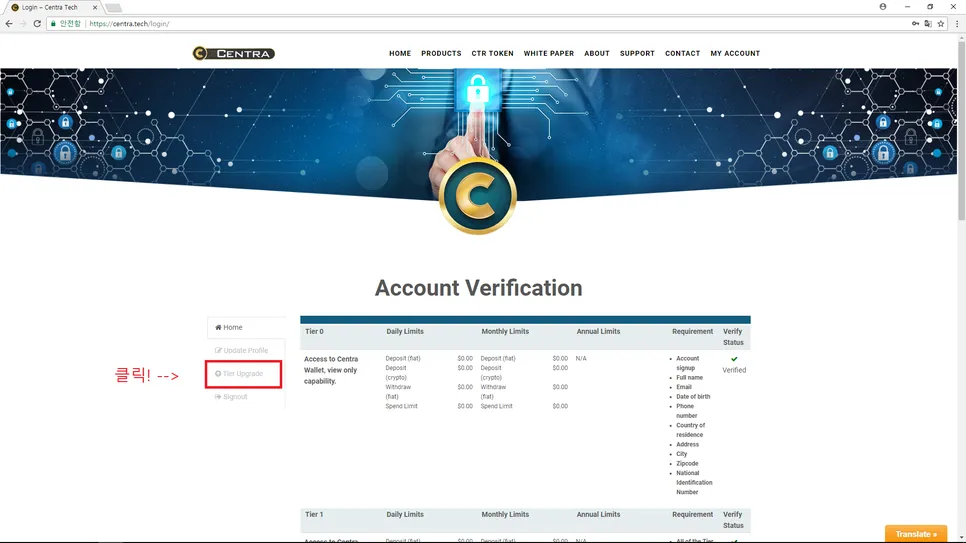Screen dimensions: 966x543
Task: Click the green secure padlock icon
Action: [x=54, y=23]
